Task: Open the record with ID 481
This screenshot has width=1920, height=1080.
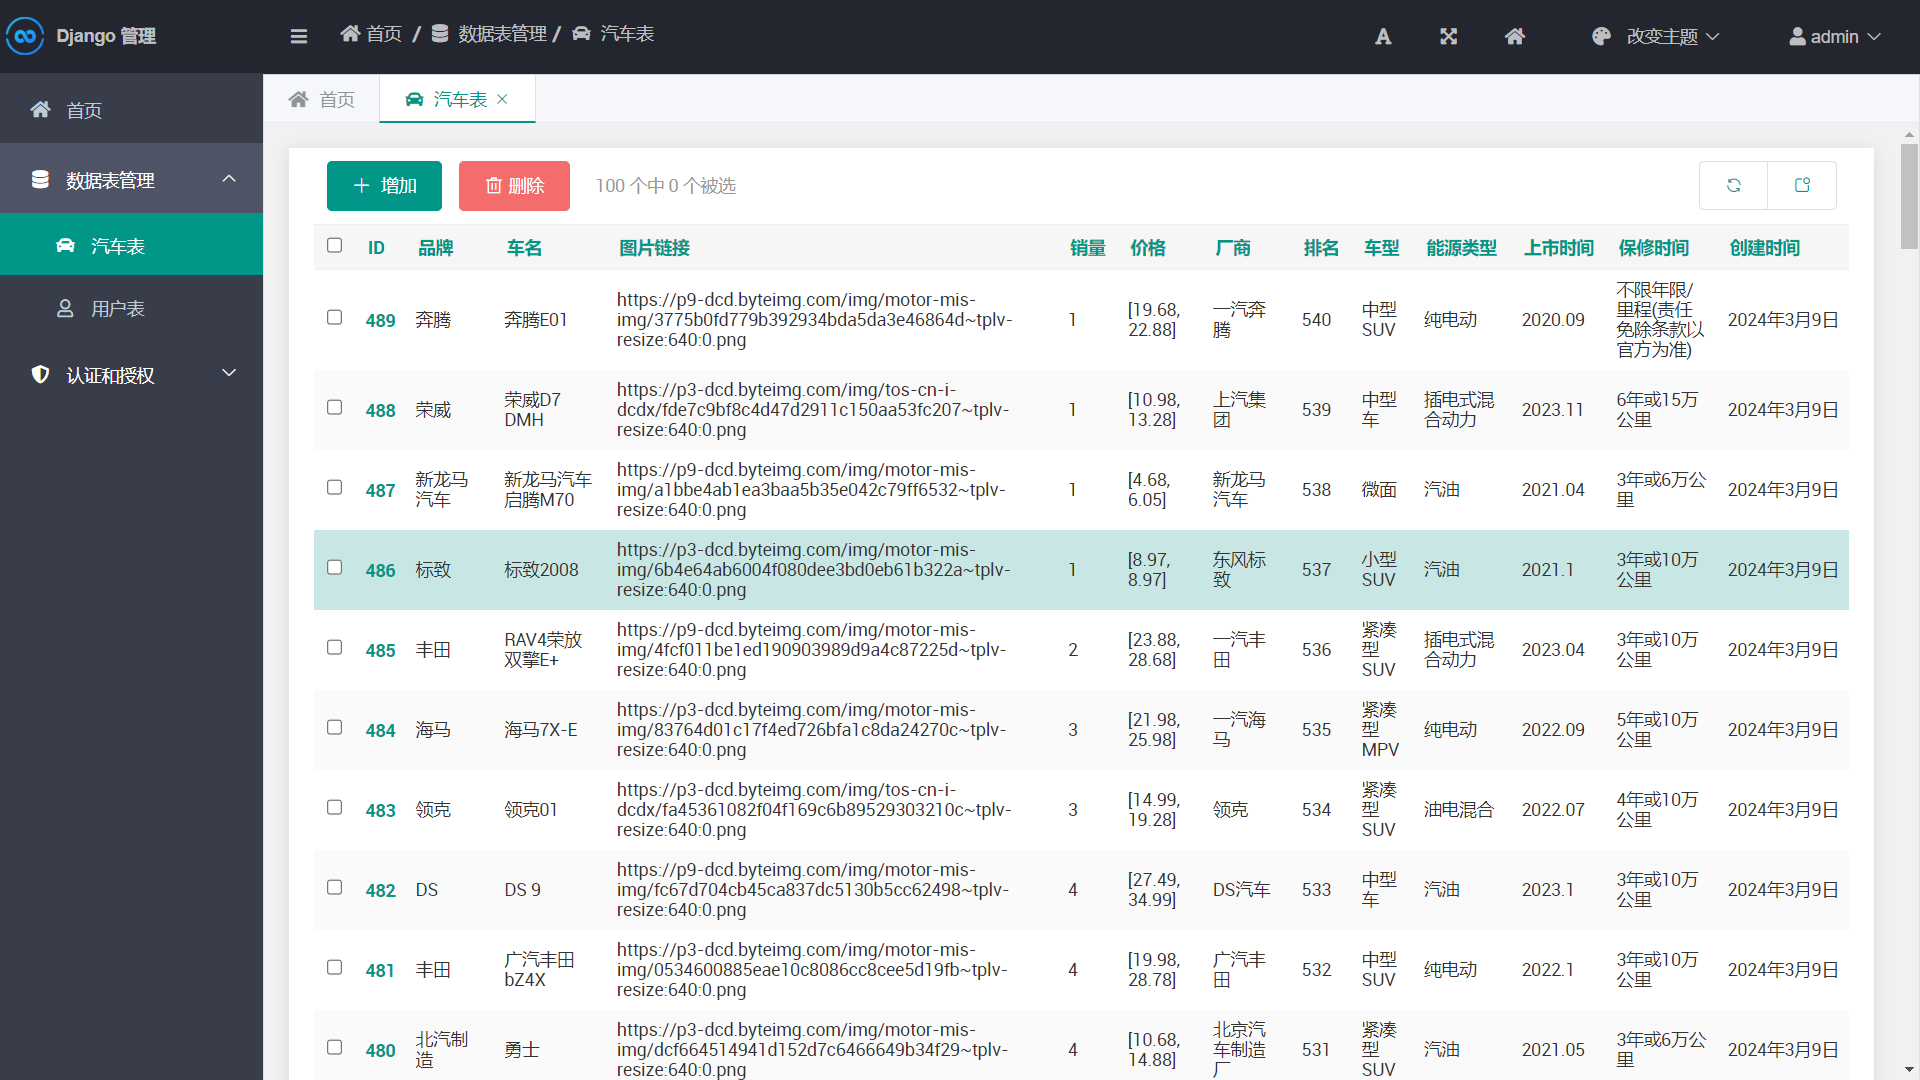Action: point(380,971)
